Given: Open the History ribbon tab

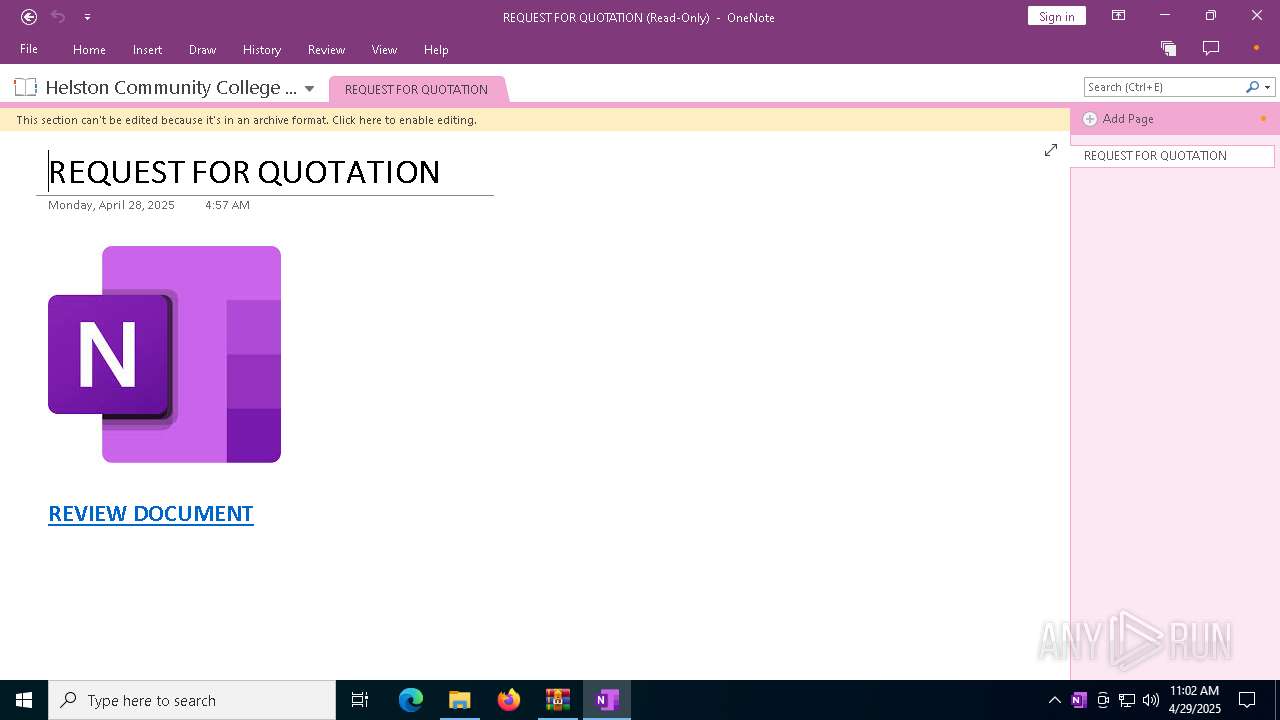Looking at the screenshot, I should [x=262, y=49].
